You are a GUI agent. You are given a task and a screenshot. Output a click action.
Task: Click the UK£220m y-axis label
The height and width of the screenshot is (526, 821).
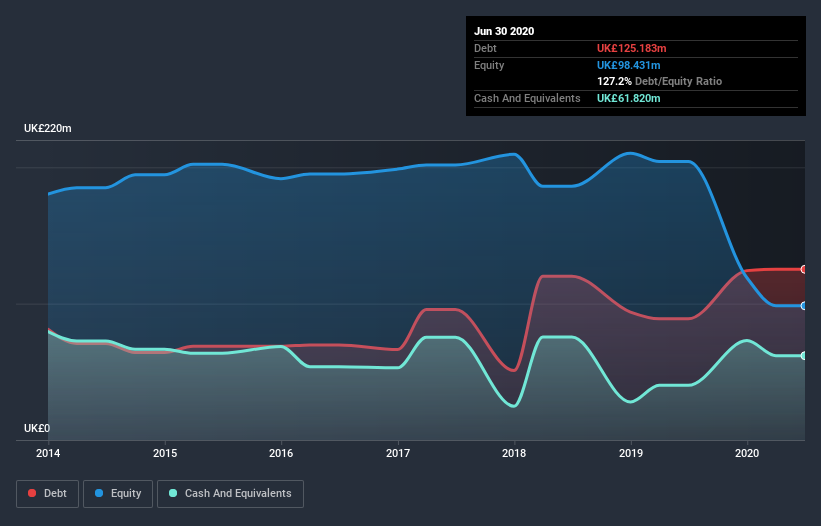48,128
